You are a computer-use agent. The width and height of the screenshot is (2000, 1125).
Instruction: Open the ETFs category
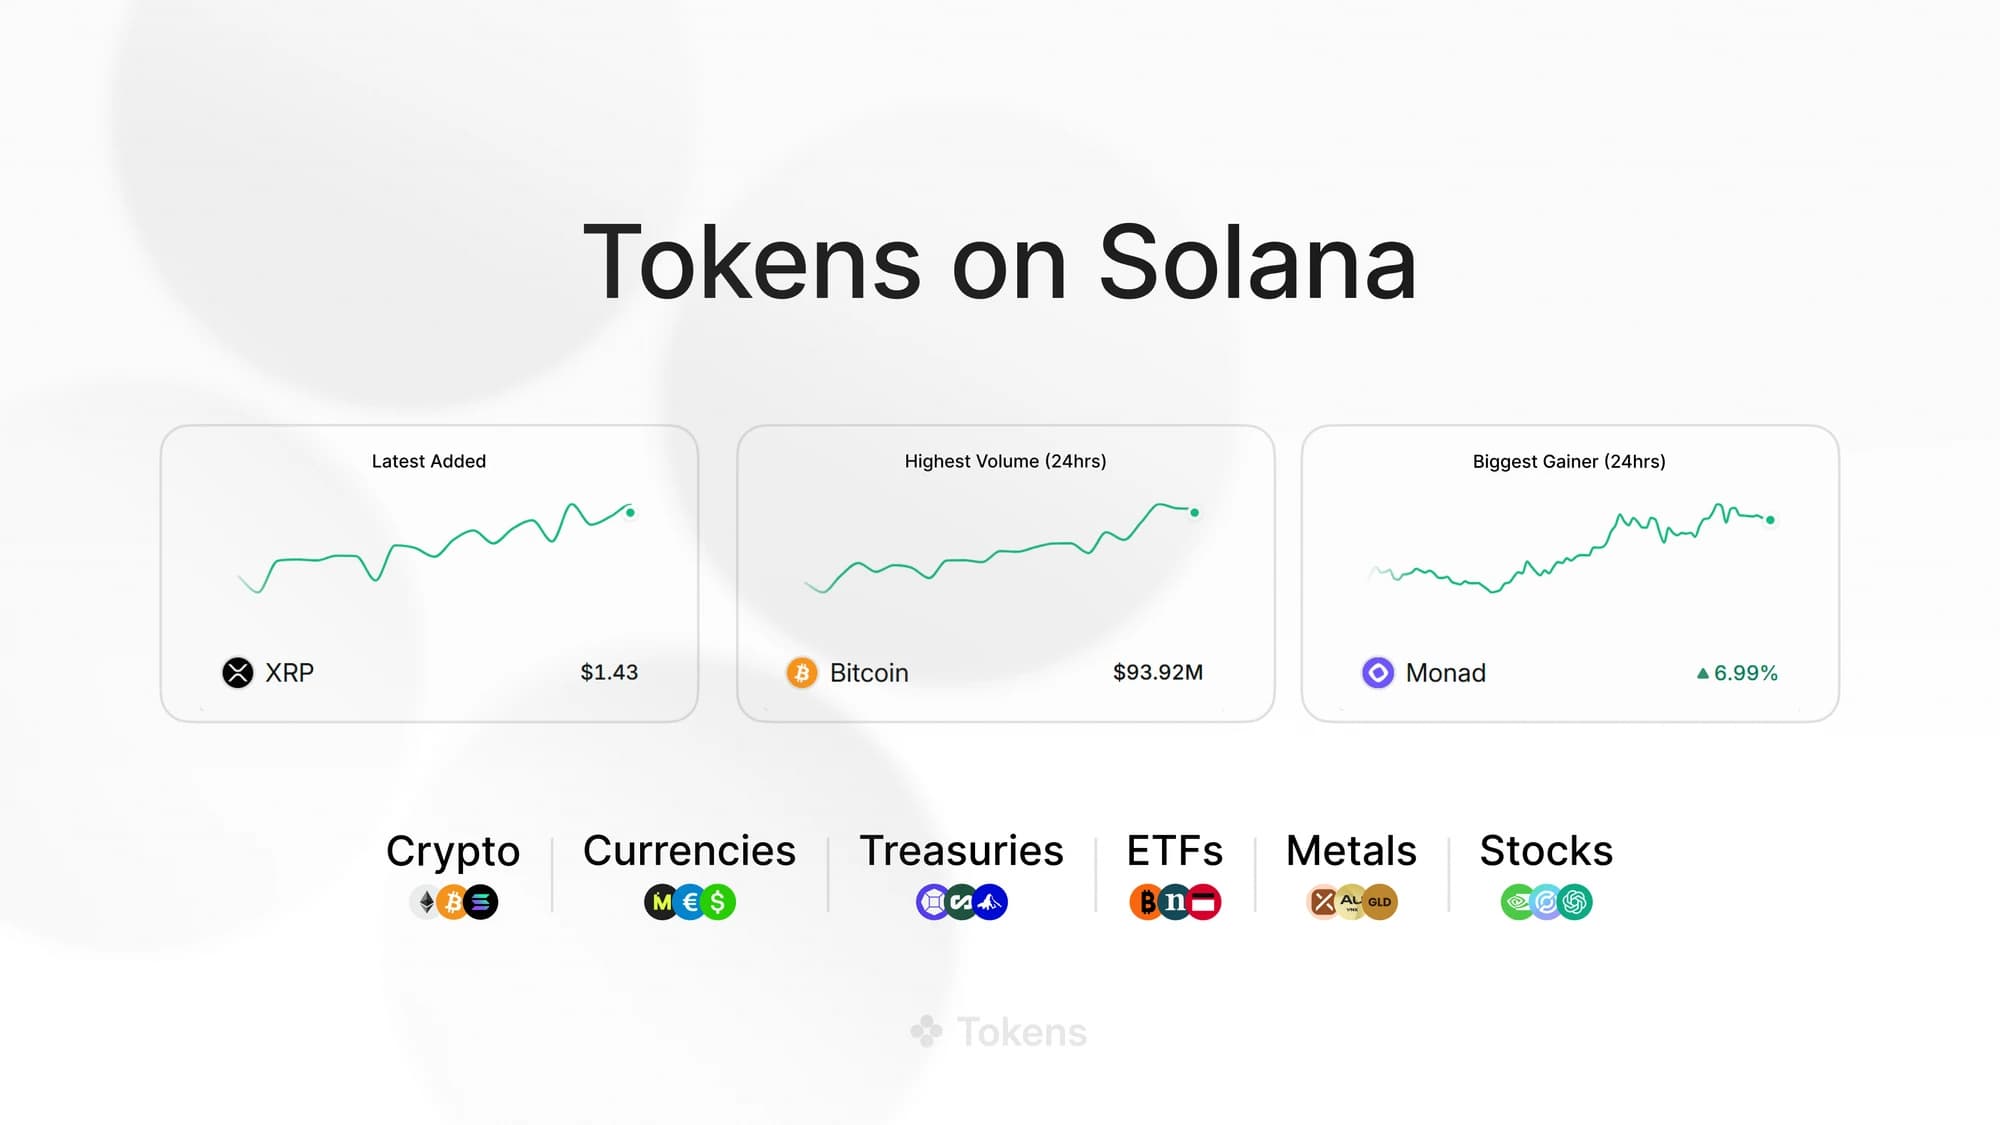tap(1174, 851)
